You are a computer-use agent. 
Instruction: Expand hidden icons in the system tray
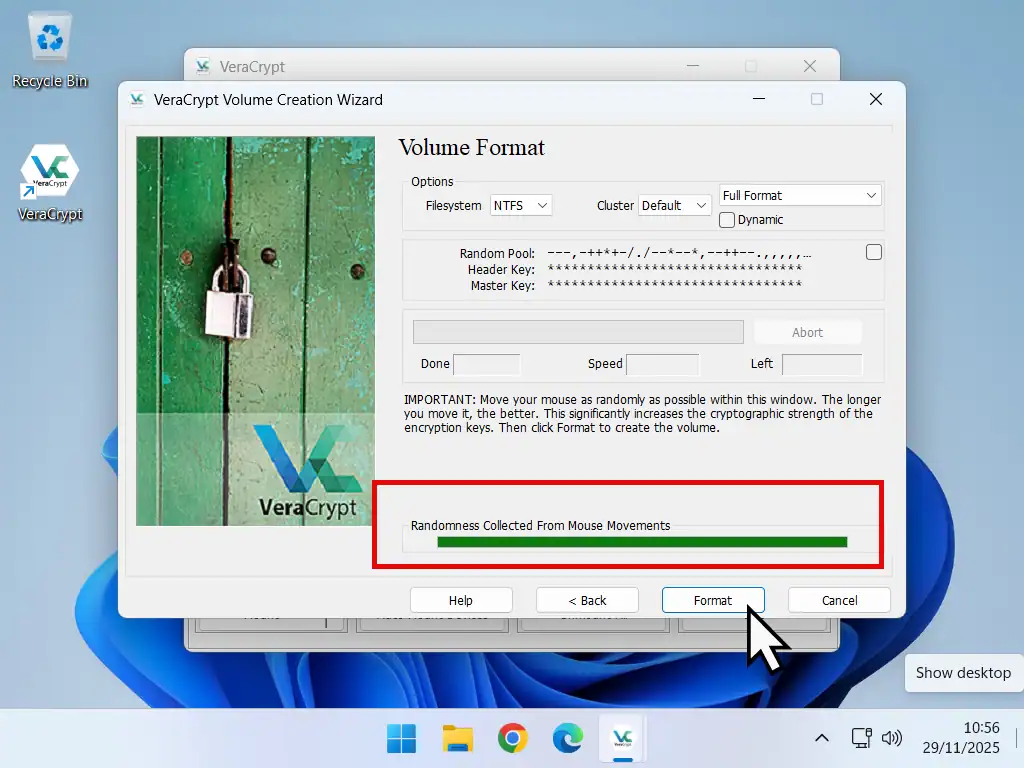(x=821, y=738)
